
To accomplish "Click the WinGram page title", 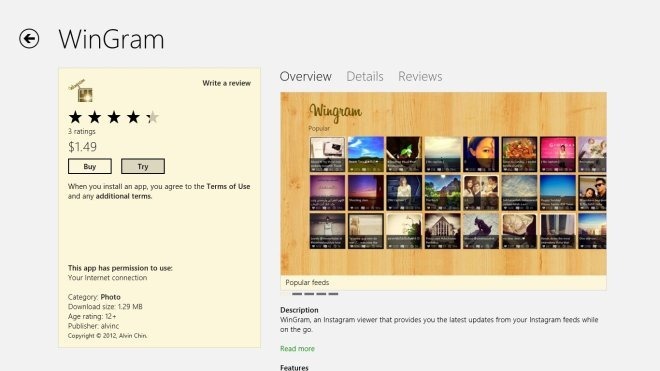I will [112, 39].
